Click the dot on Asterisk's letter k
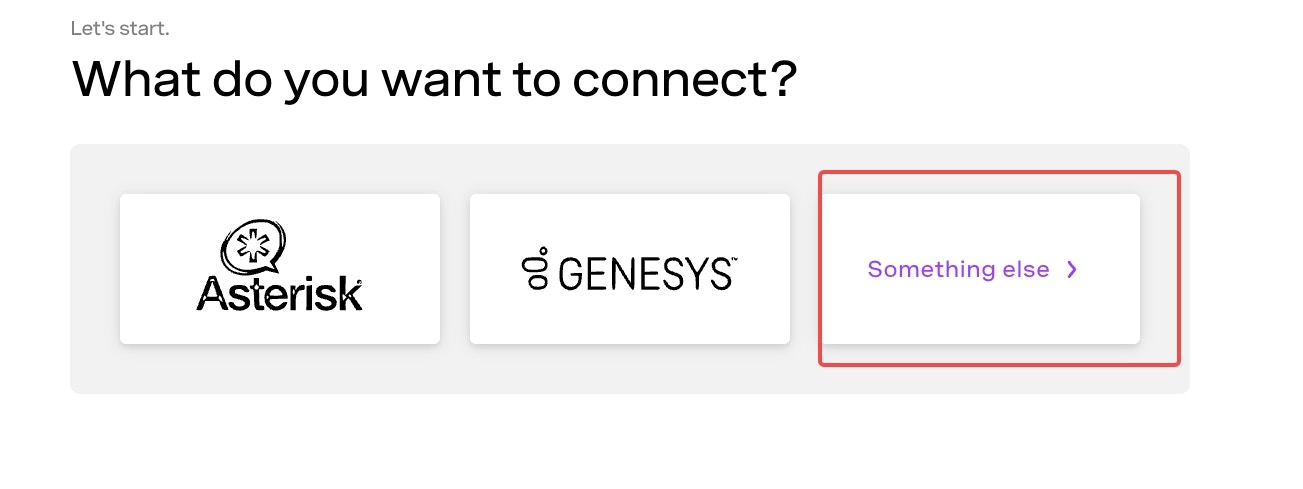1303x489 pixels. coord(359,282)
